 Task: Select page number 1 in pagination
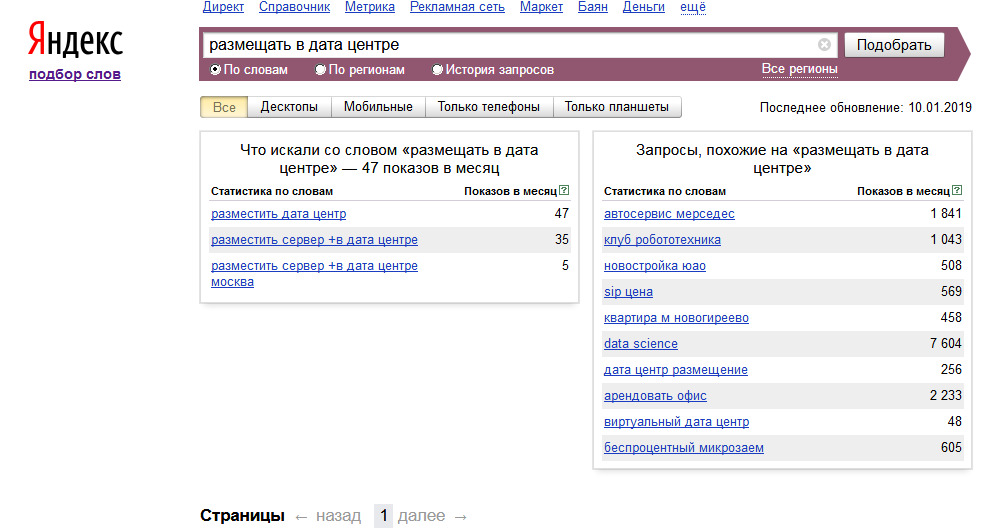(383, 515)
